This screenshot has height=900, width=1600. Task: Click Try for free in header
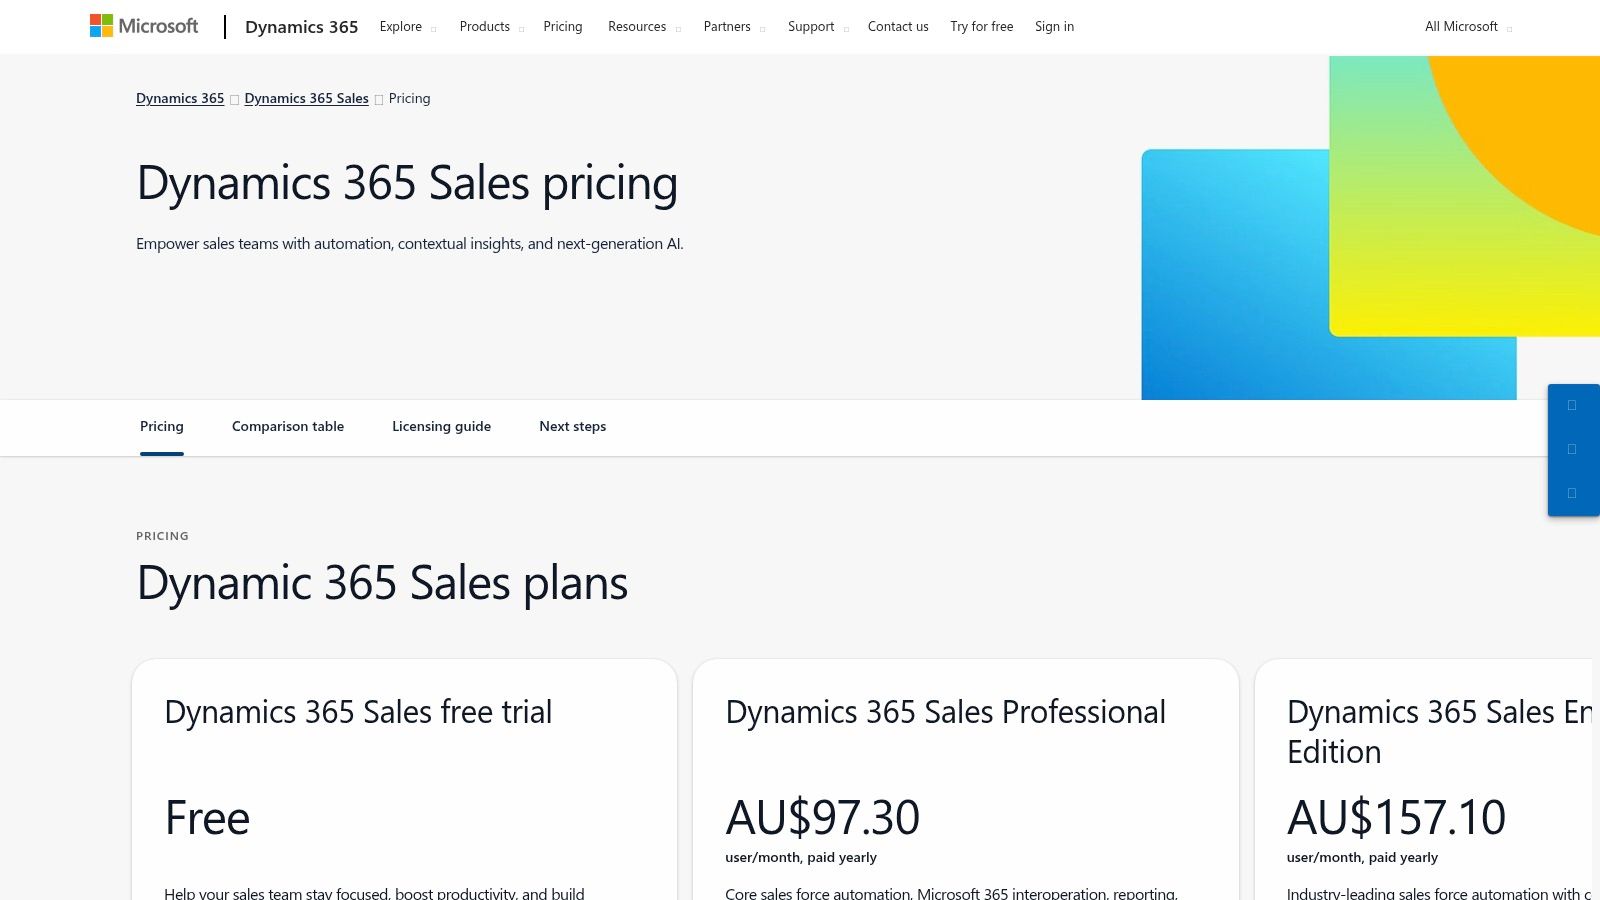click(981, 27)
